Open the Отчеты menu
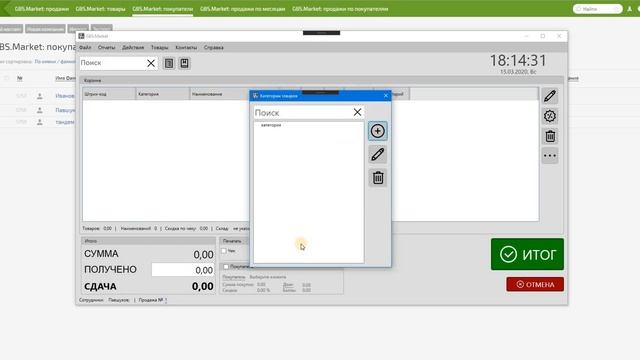The image size is (640, 360). click(107, 48)
